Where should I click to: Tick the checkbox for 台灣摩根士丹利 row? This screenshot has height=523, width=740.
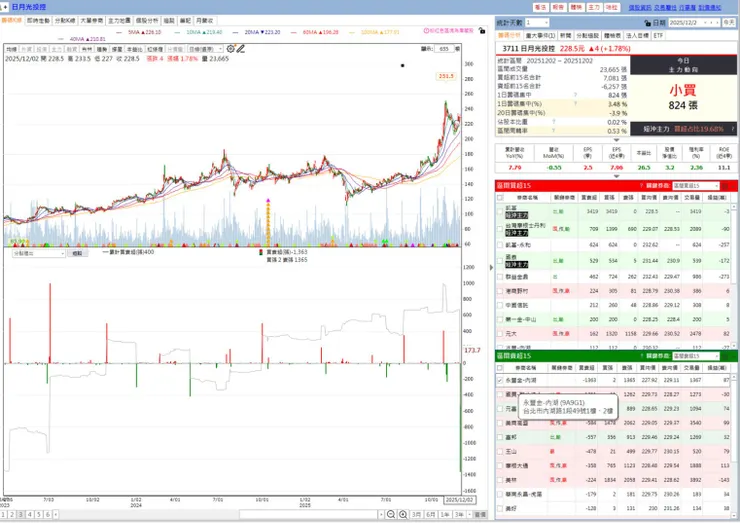(x=500, y=229)
